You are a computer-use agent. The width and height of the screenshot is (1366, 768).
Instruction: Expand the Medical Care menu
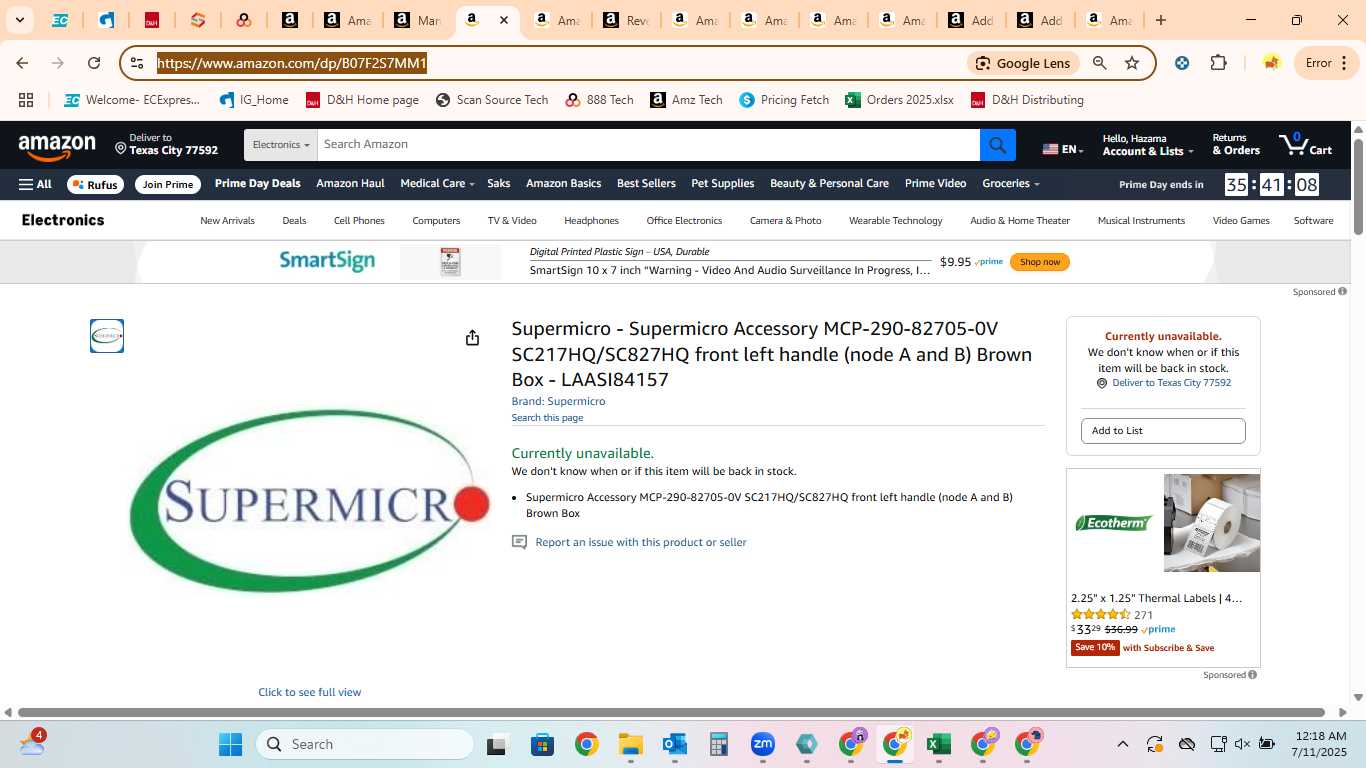(x=437, y=184)
